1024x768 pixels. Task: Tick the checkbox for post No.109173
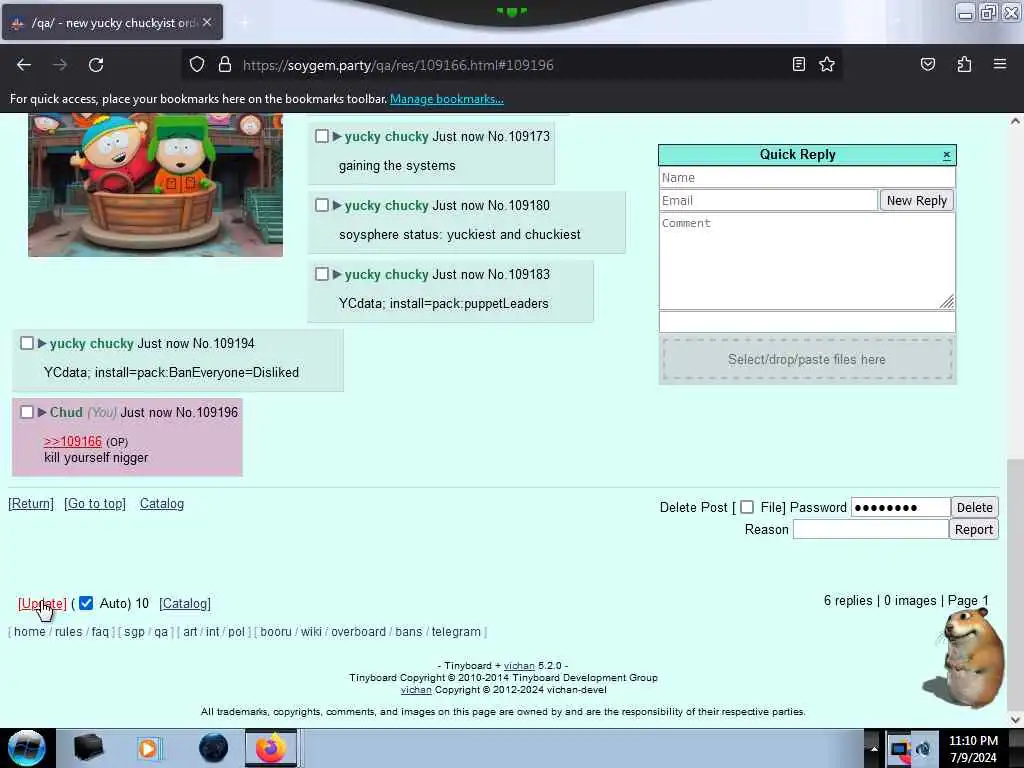click(321, 136)
